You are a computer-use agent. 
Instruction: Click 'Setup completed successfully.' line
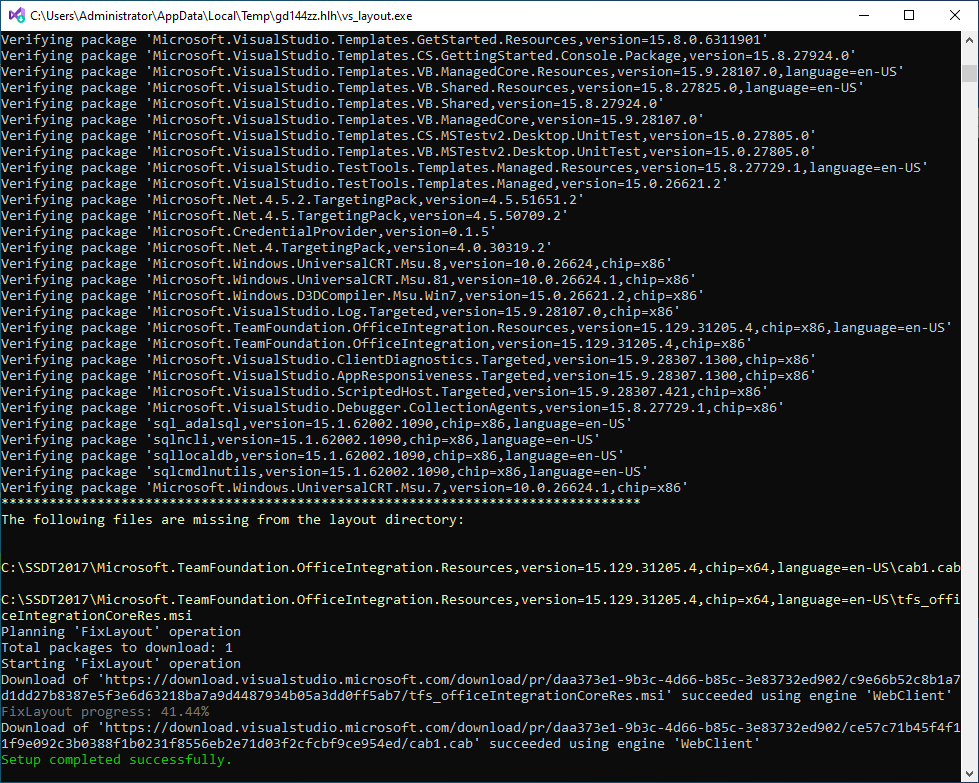(x=116, y=759)
